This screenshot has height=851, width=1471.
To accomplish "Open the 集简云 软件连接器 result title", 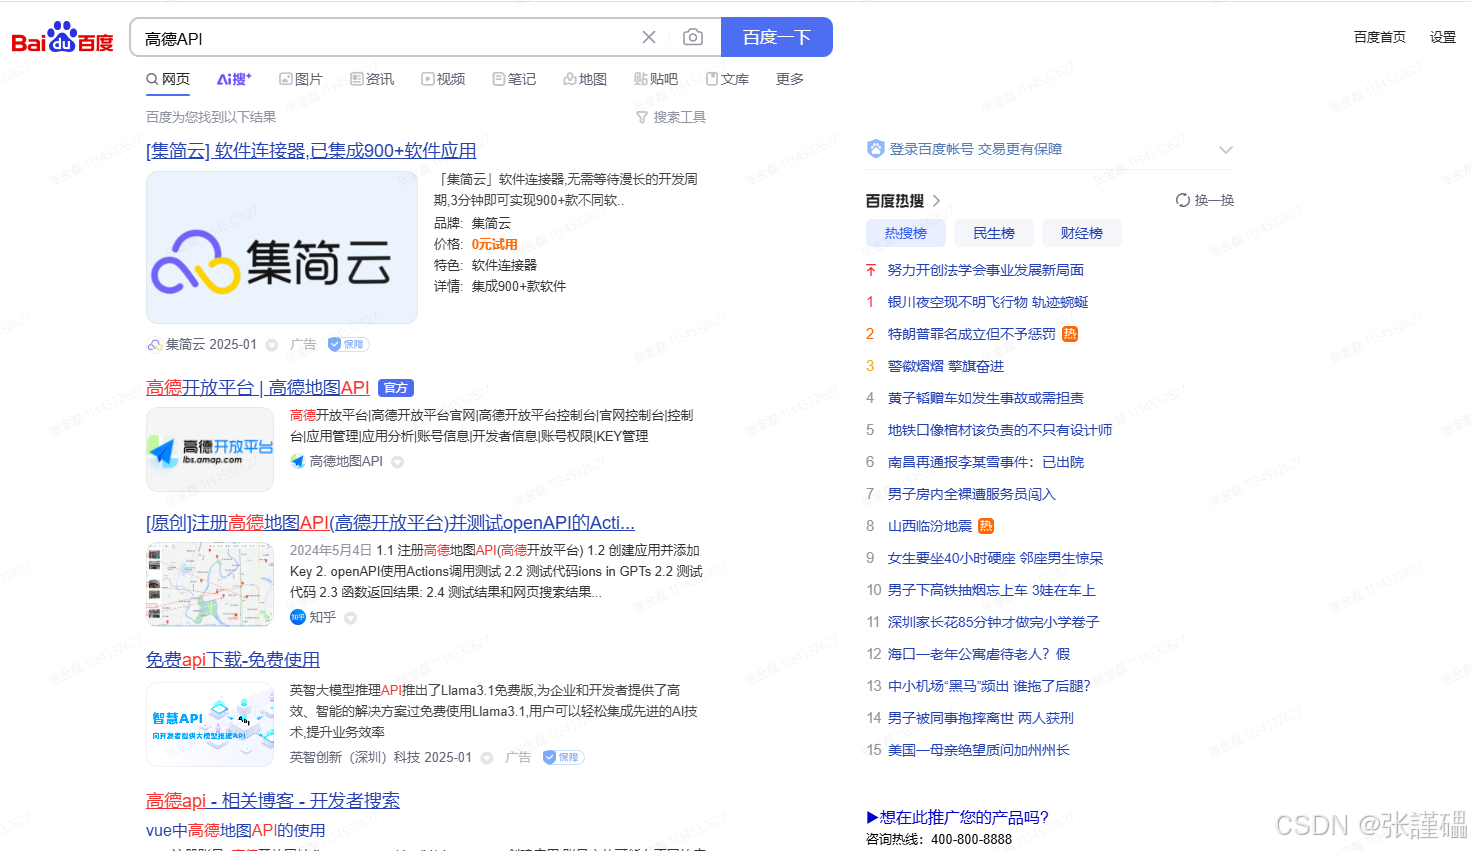I will [311, 150].
